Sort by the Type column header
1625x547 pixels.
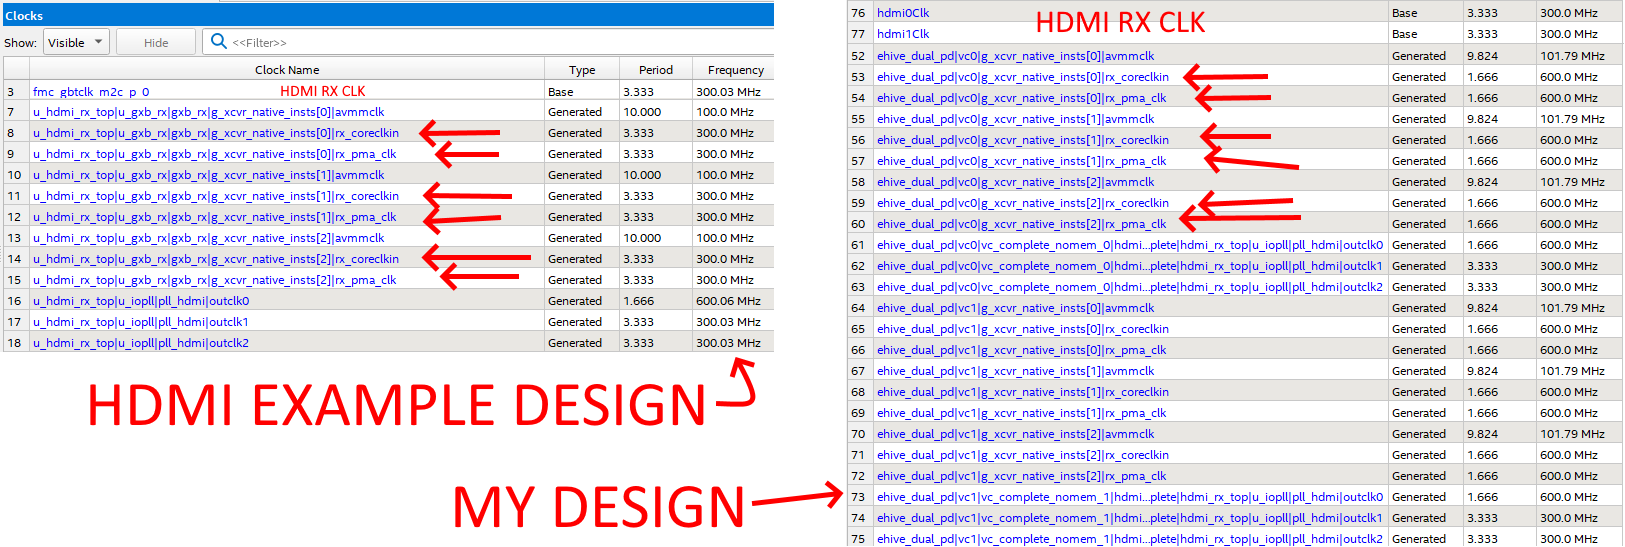click(582, 70)
